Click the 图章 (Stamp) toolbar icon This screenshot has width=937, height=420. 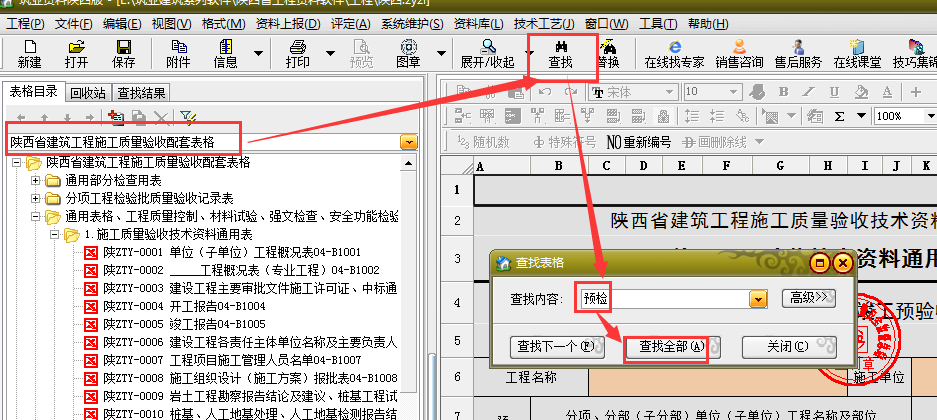pos(408,53)
